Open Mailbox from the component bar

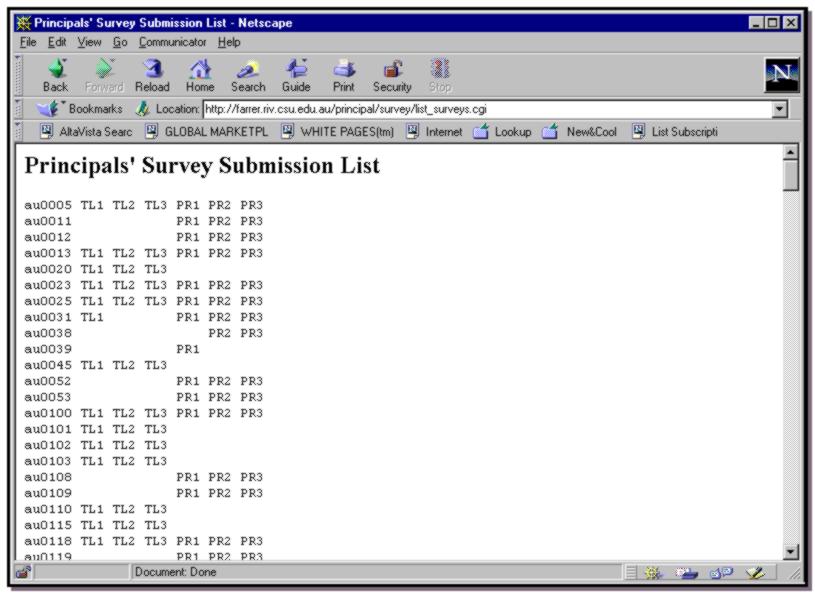point(686,573)
